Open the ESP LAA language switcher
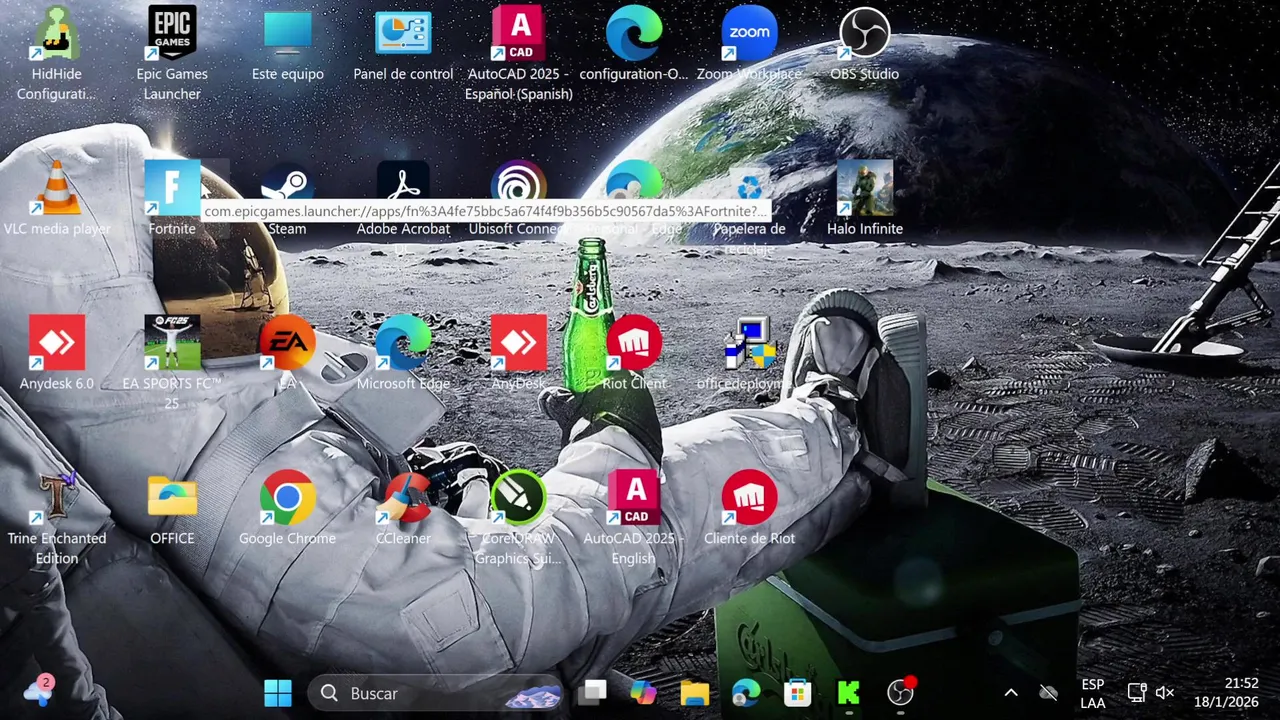Screen dimensions: 1280x720 (1093, 693)
